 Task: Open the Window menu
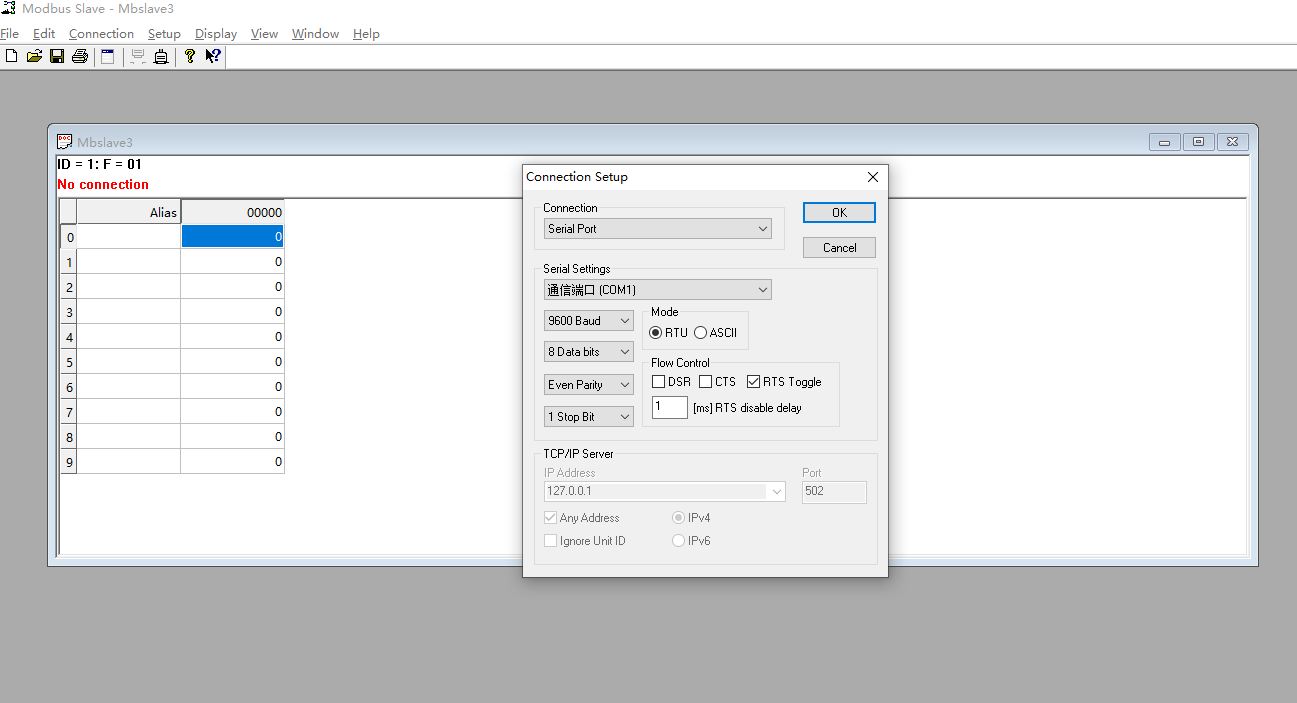pos(315,34)
